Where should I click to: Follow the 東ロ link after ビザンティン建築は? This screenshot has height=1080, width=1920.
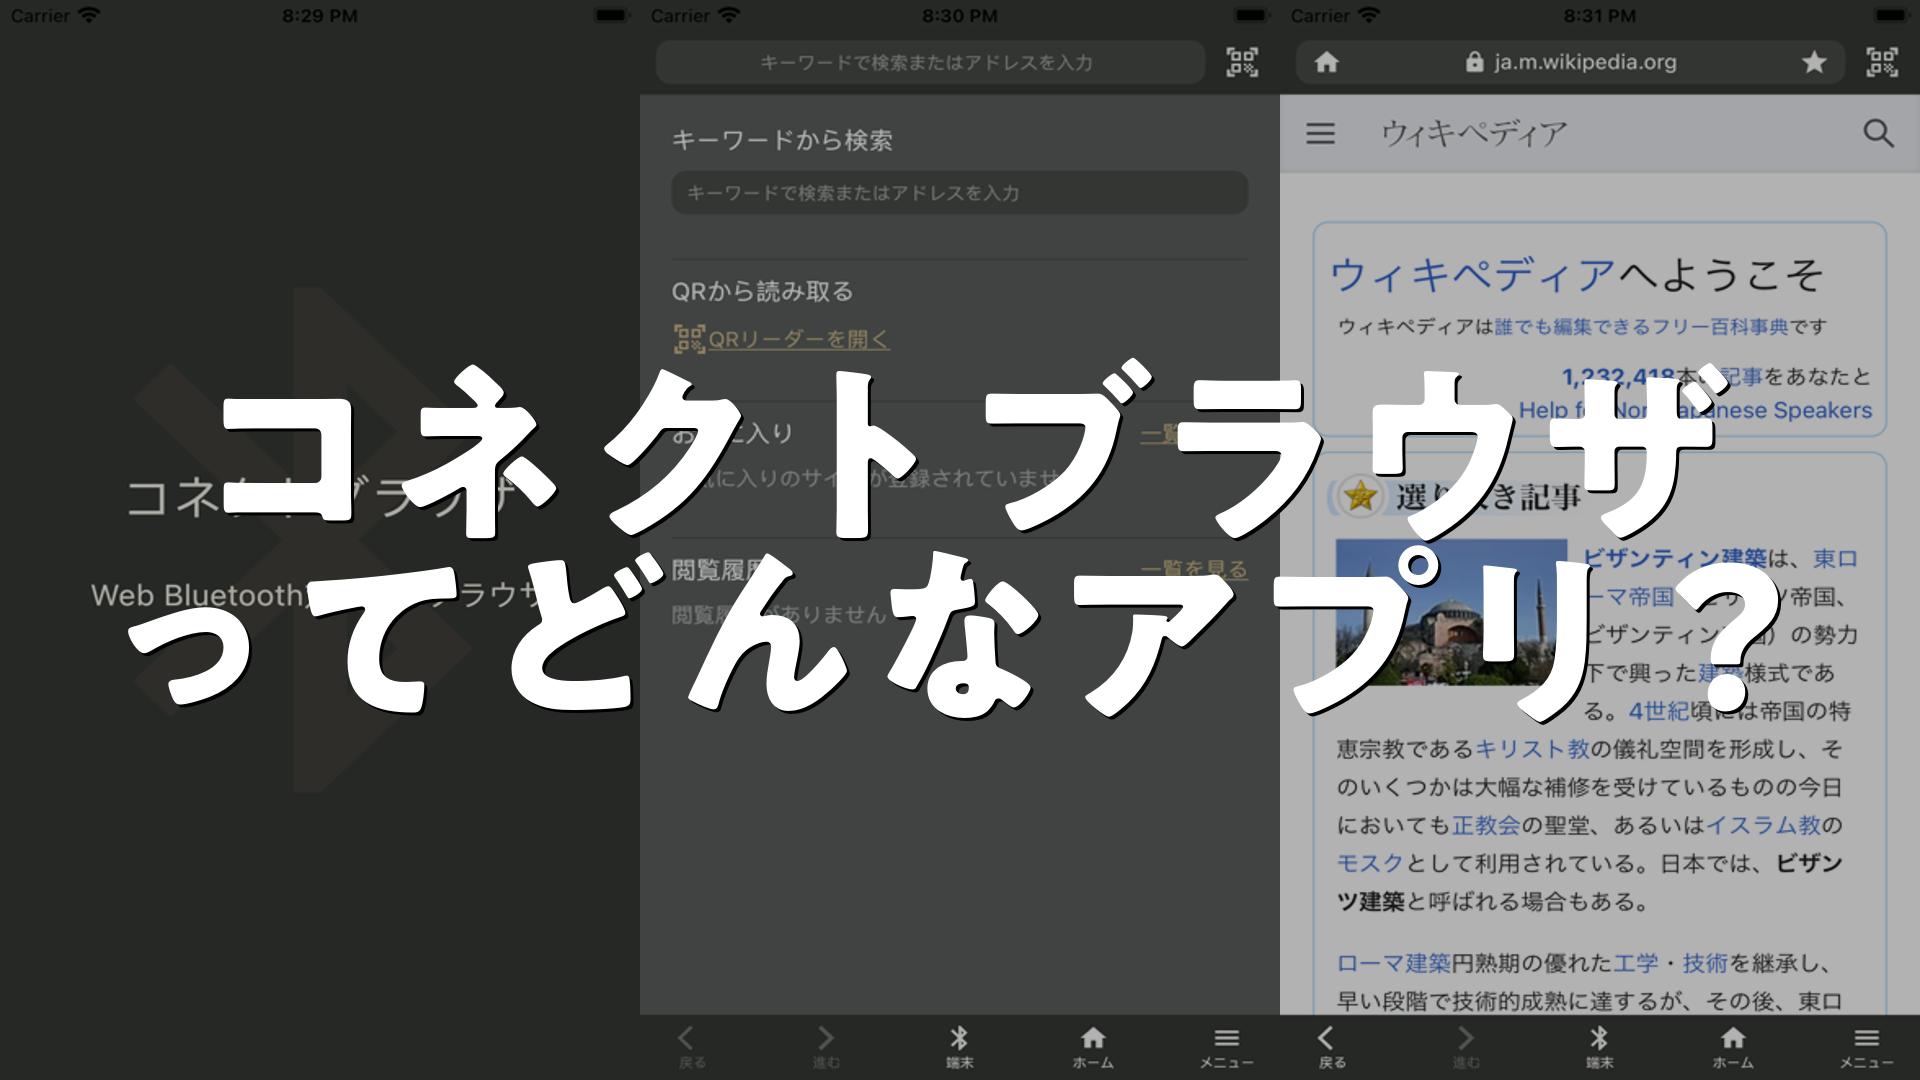coord(1836,558)
